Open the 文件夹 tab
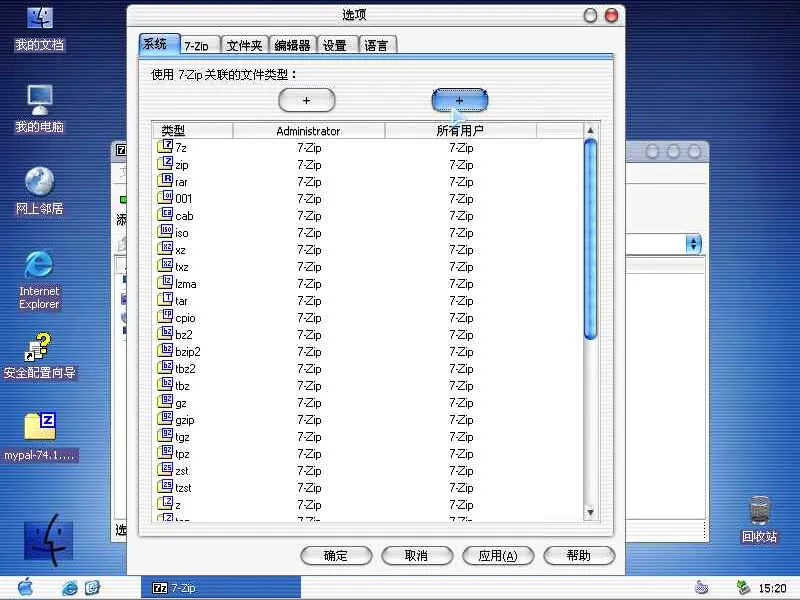Image resolution: width=800 pixels, height=600 pixels. 244,45
